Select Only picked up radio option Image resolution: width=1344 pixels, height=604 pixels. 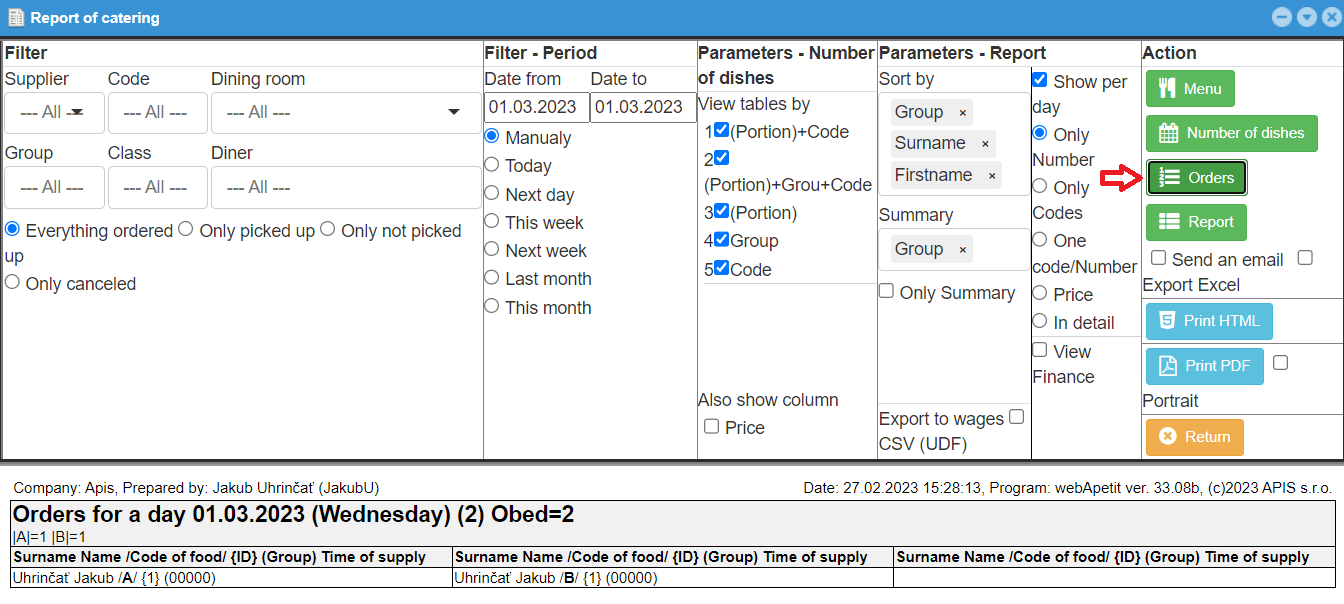pyautogui.click(x=186, y=230)
